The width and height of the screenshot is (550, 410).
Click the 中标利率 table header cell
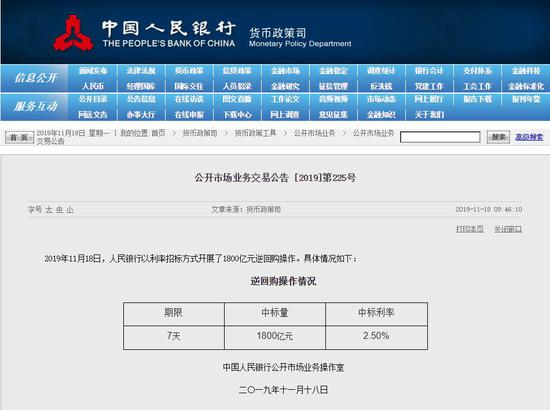376,313
